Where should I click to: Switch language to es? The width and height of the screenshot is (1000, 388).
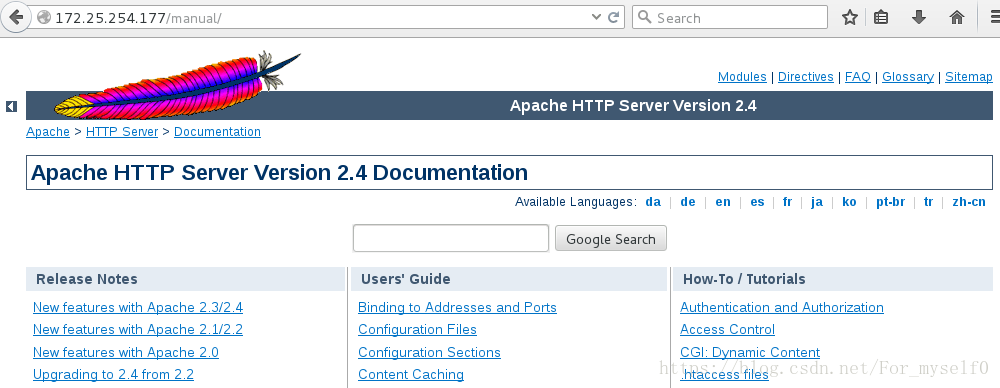(757, 202)
